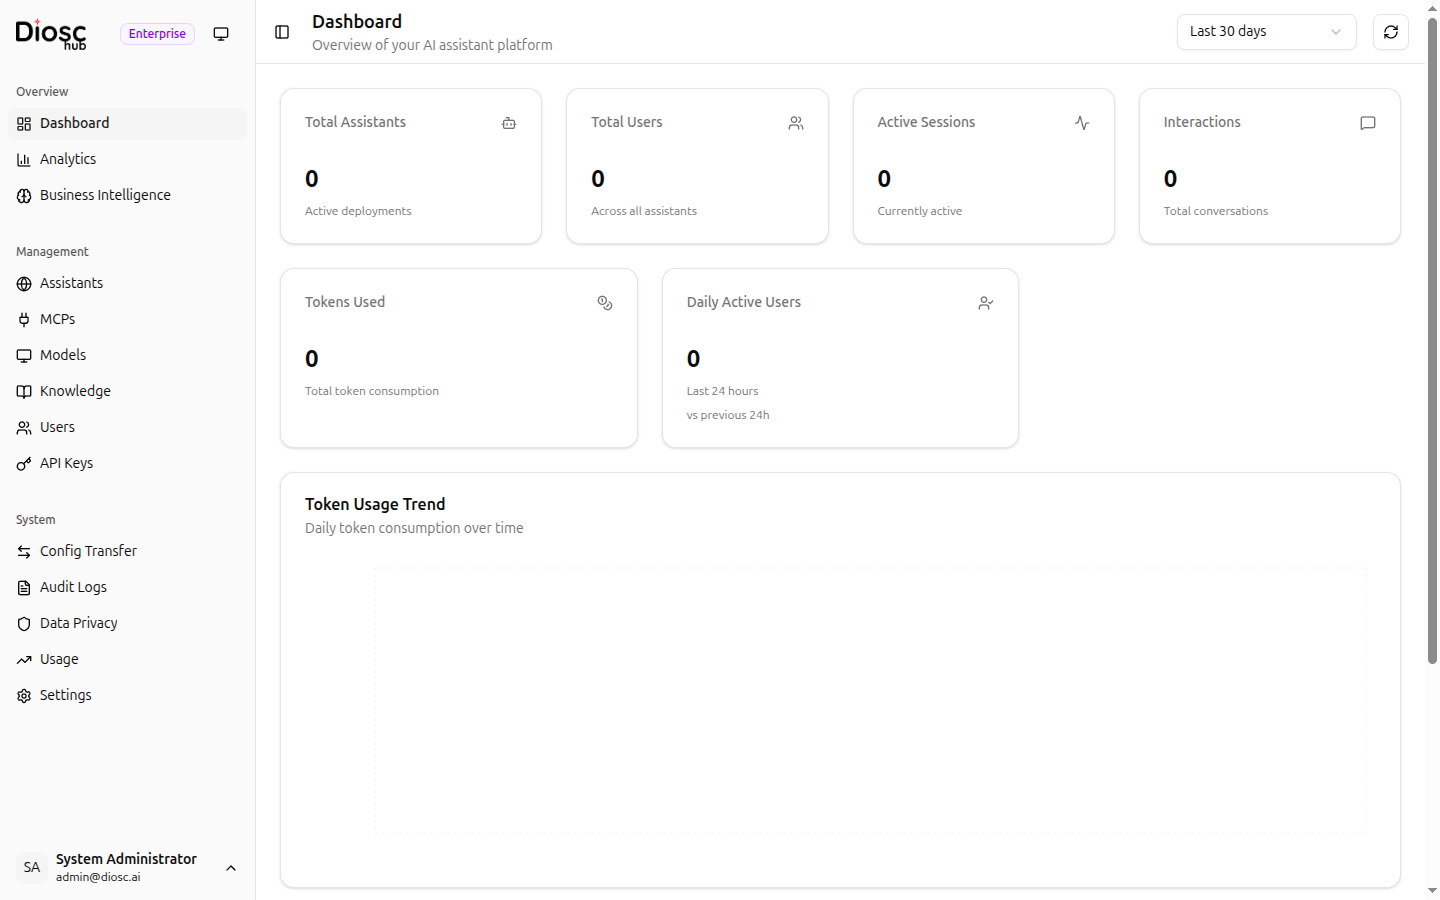This screenshot has height=900, width=1440.
Task: Open Data Privacy page
Action: click(128, 623)
